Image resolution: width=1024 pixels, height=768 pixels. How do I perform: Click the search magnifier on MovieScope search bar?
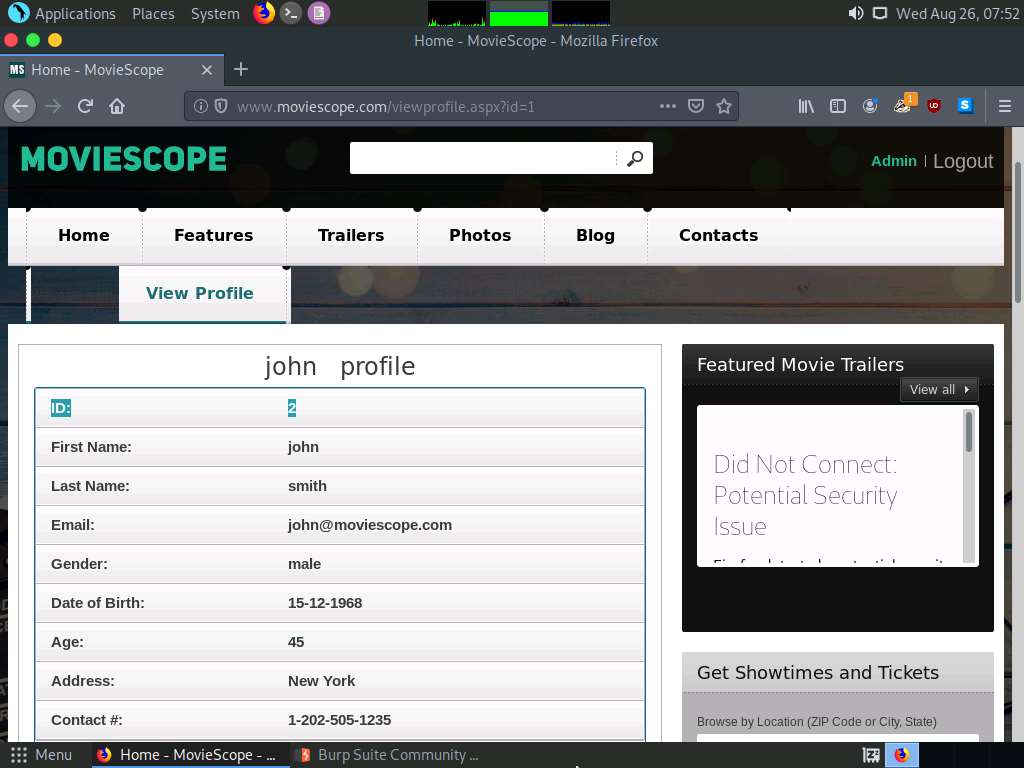[635, 158]
